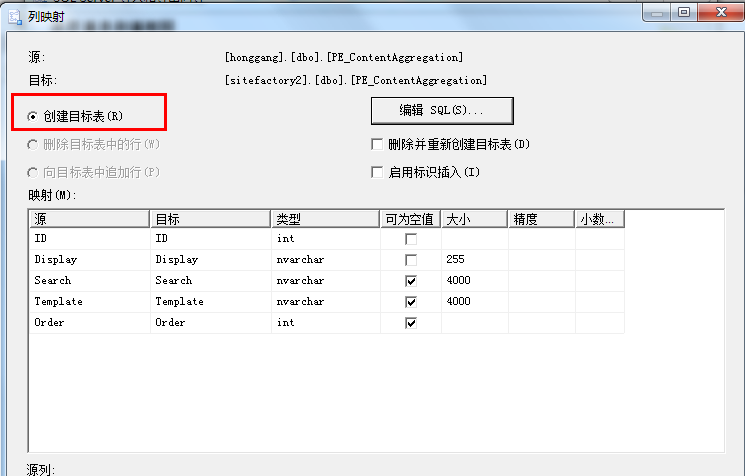Click the 大小 column header
Viewport: 745px width, 476px height.
(474, 219)
